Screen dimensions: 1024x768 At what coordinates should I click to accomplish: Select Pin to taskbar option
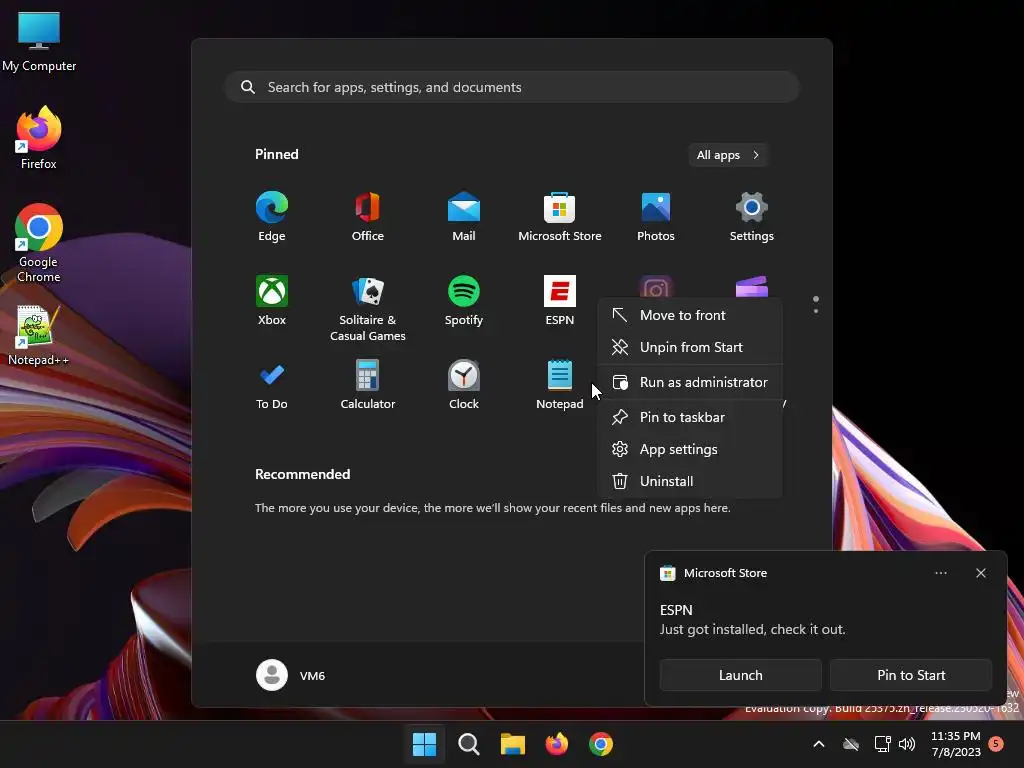[690, 417]
